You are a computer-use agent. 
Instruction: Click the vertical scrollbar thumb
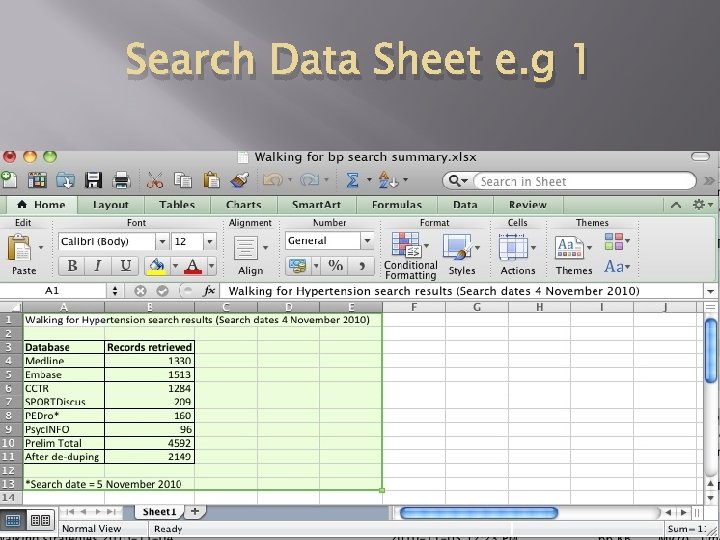coord(710,350)
